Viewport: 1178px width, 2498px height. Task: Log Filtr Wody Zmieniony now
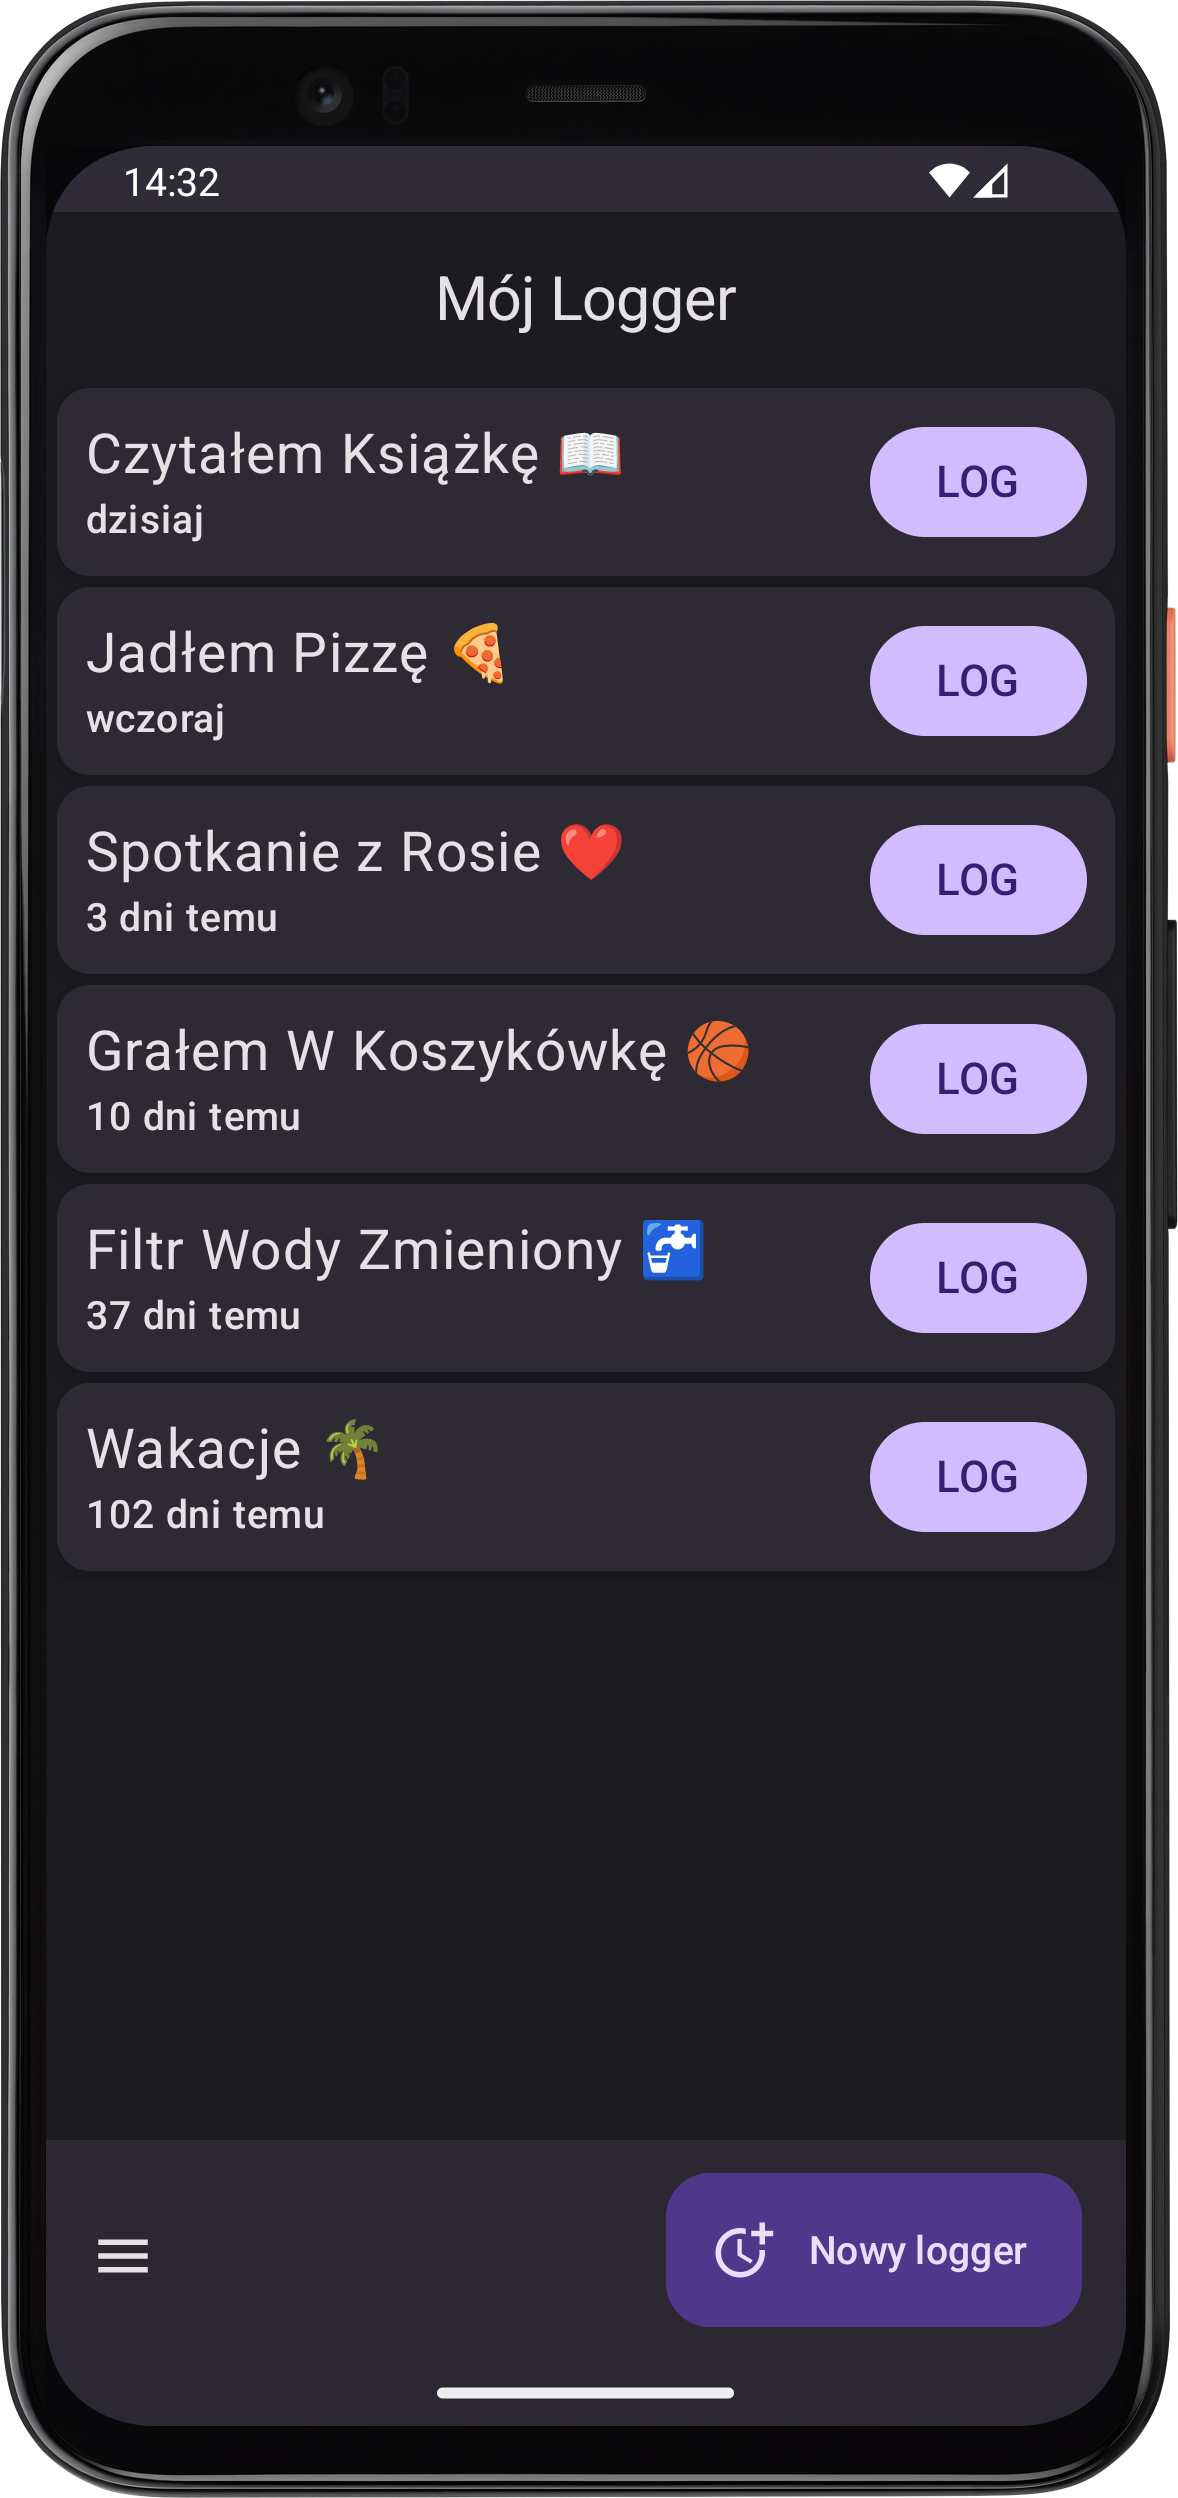click(x=978, y=1278)
